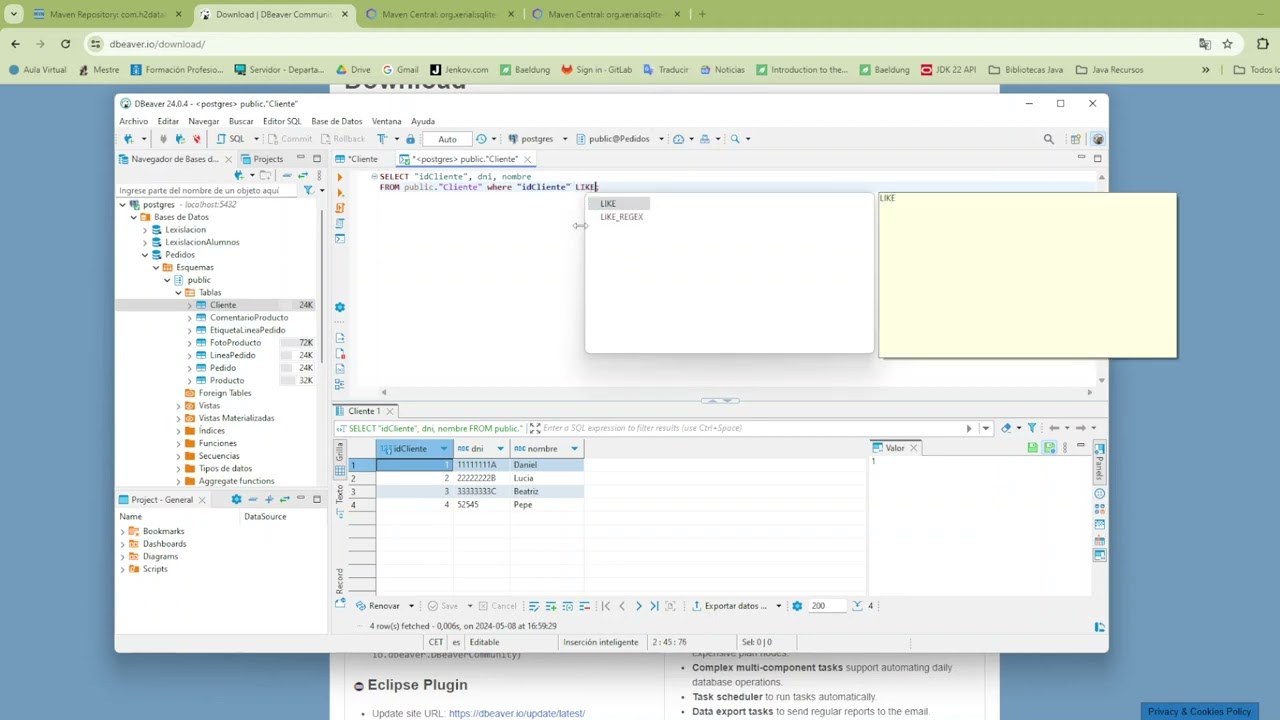Click the transaction log clock icon
This screenshot has width=1280, height=720.
(481, 139)
